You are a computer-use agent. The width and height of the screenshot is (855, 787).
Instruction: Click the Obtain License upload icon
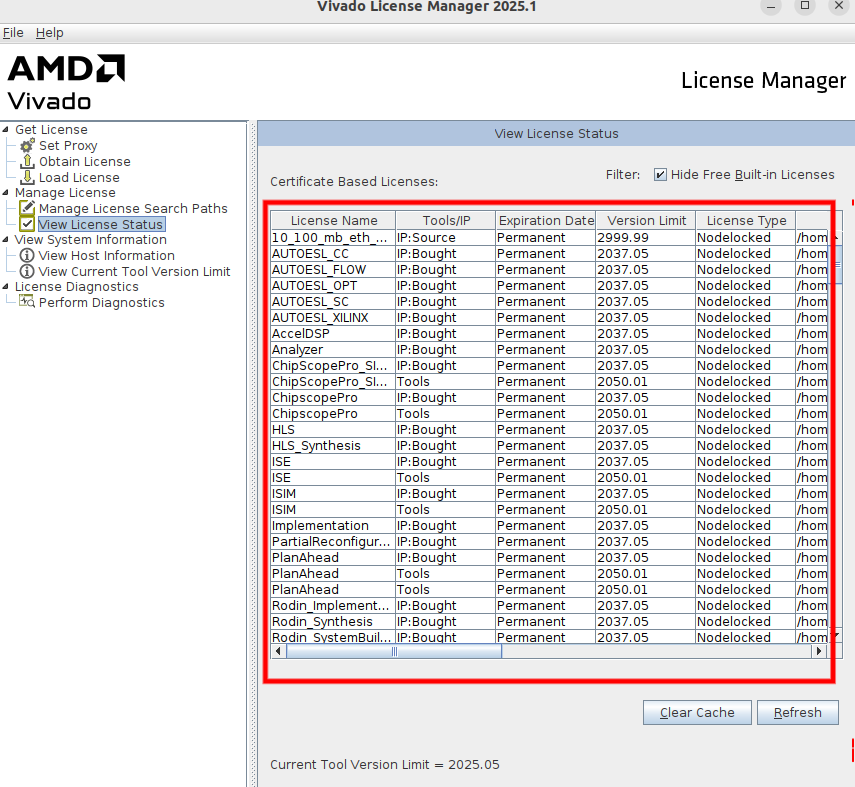[27, 161]
